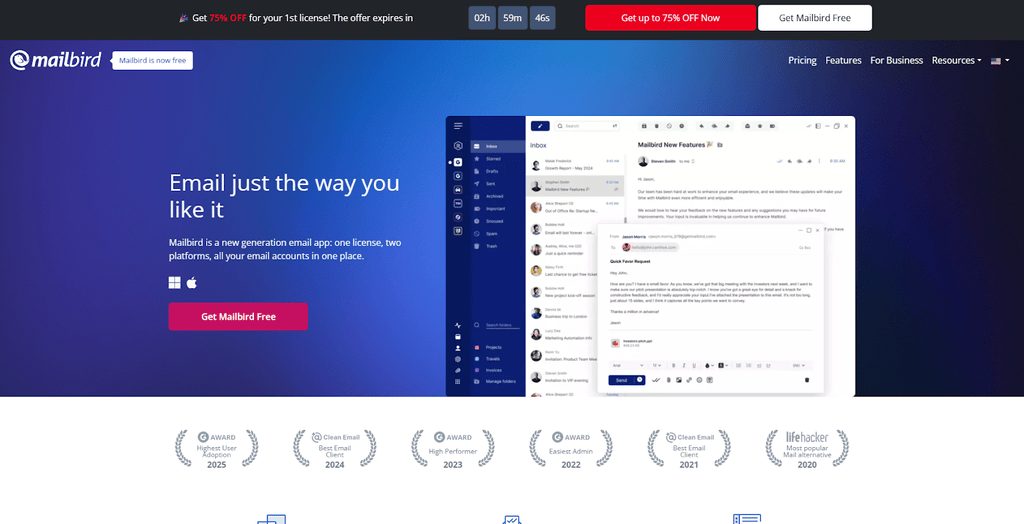
Task: Click the hamburger menu icon in app preview
Action: 458,126
